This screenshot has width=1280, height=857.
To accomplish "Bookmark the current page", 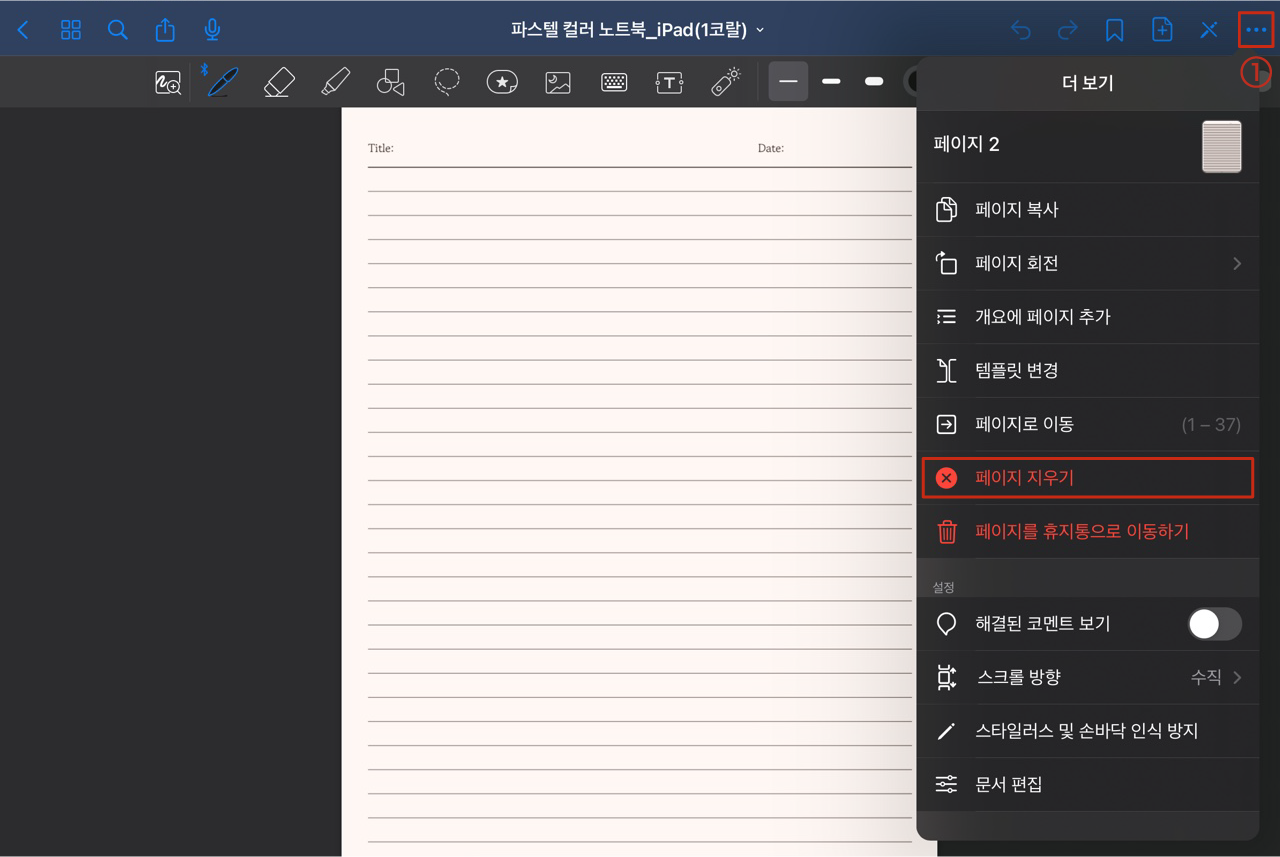I will pos(1114,30).
